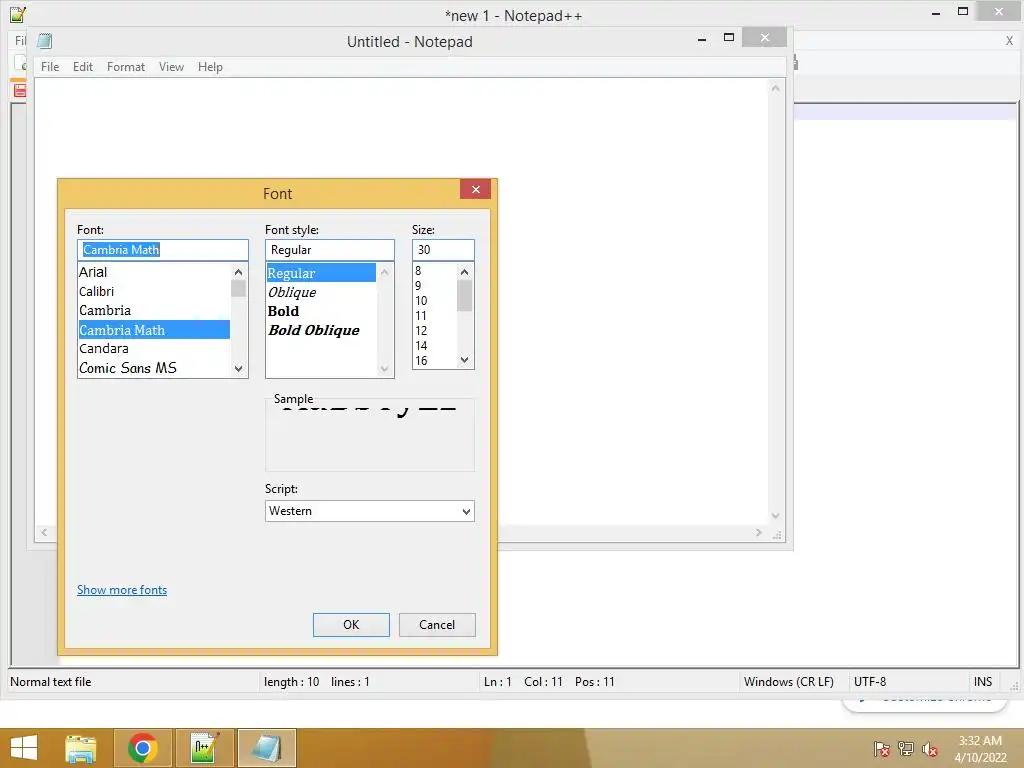Click the Font name input field
The height and width of the screenshot is (768, 1024).
[163, 250]
